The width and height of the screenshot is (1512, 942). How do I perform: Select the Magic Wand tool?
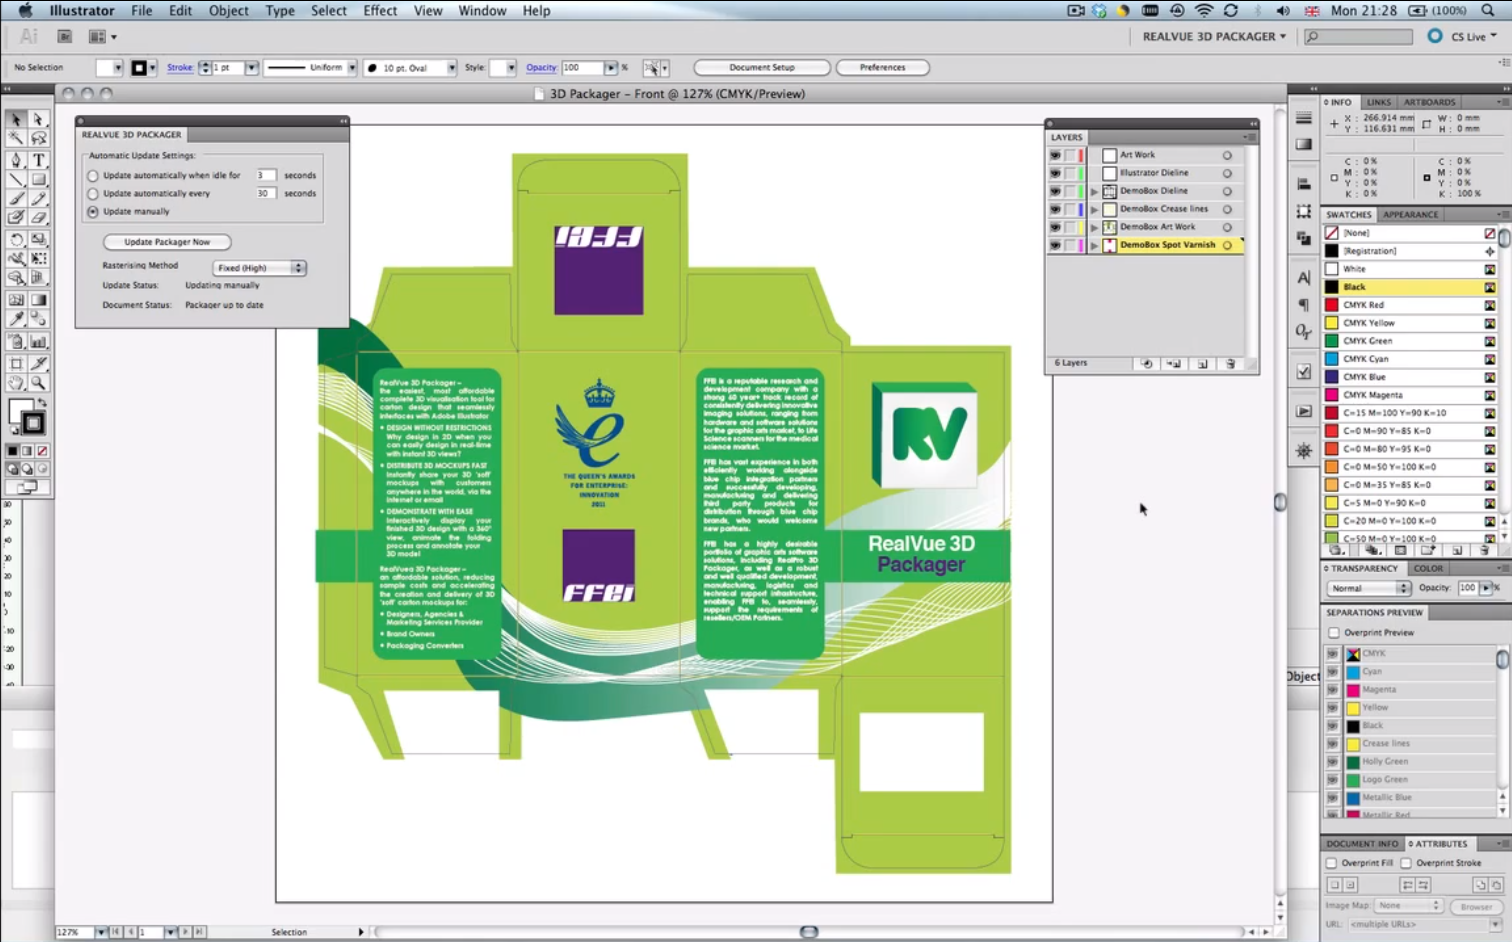click(x=16, y=139)
